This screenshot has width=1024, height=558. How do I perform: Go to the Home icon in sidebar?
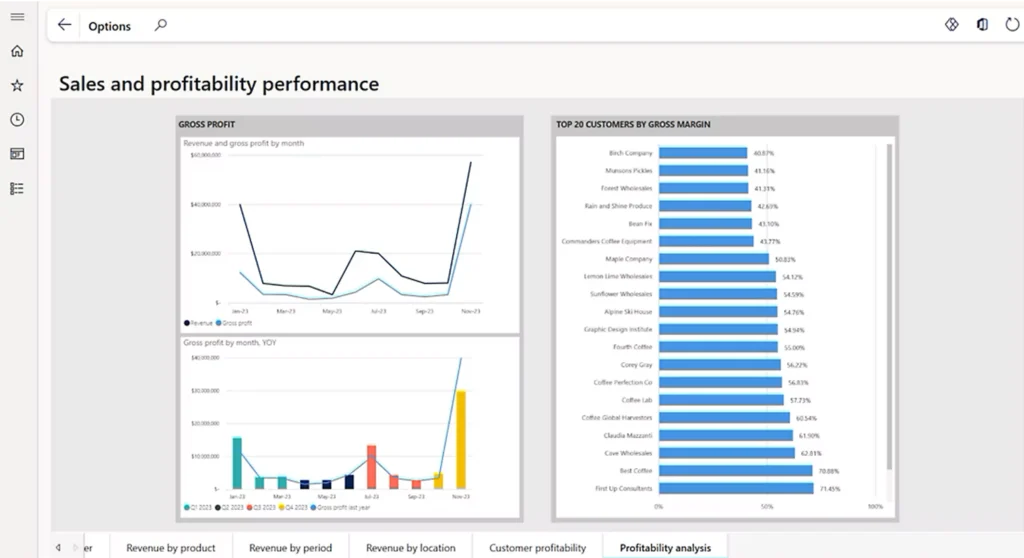(17, 51)
